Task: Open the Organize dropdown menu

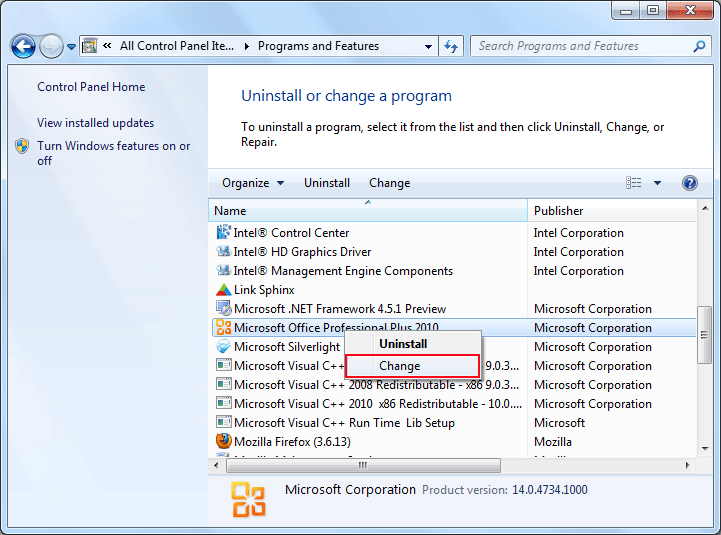Action: pos(253,183)
